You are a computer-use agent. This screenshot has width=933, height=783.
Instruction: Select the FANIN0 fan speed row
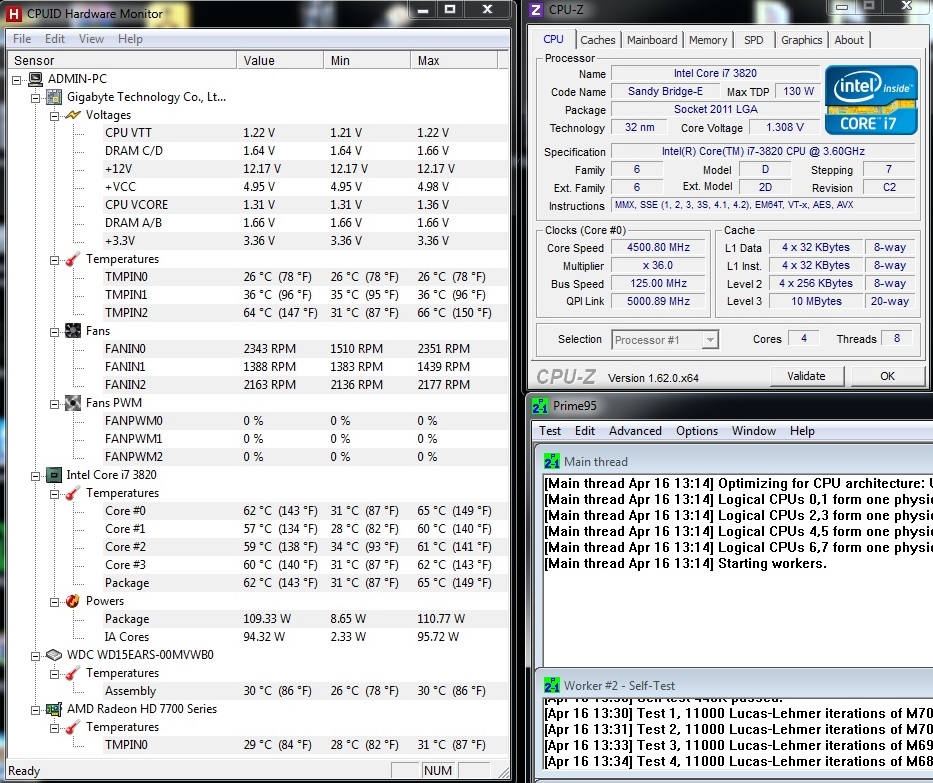pos(306,349)
